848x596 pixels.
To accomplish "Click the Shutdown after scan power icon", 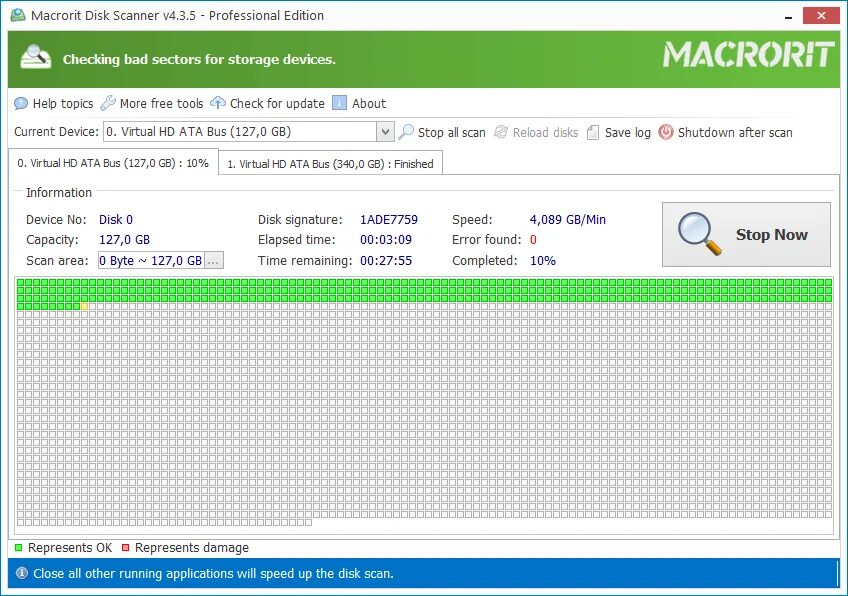I will point(666,132).
